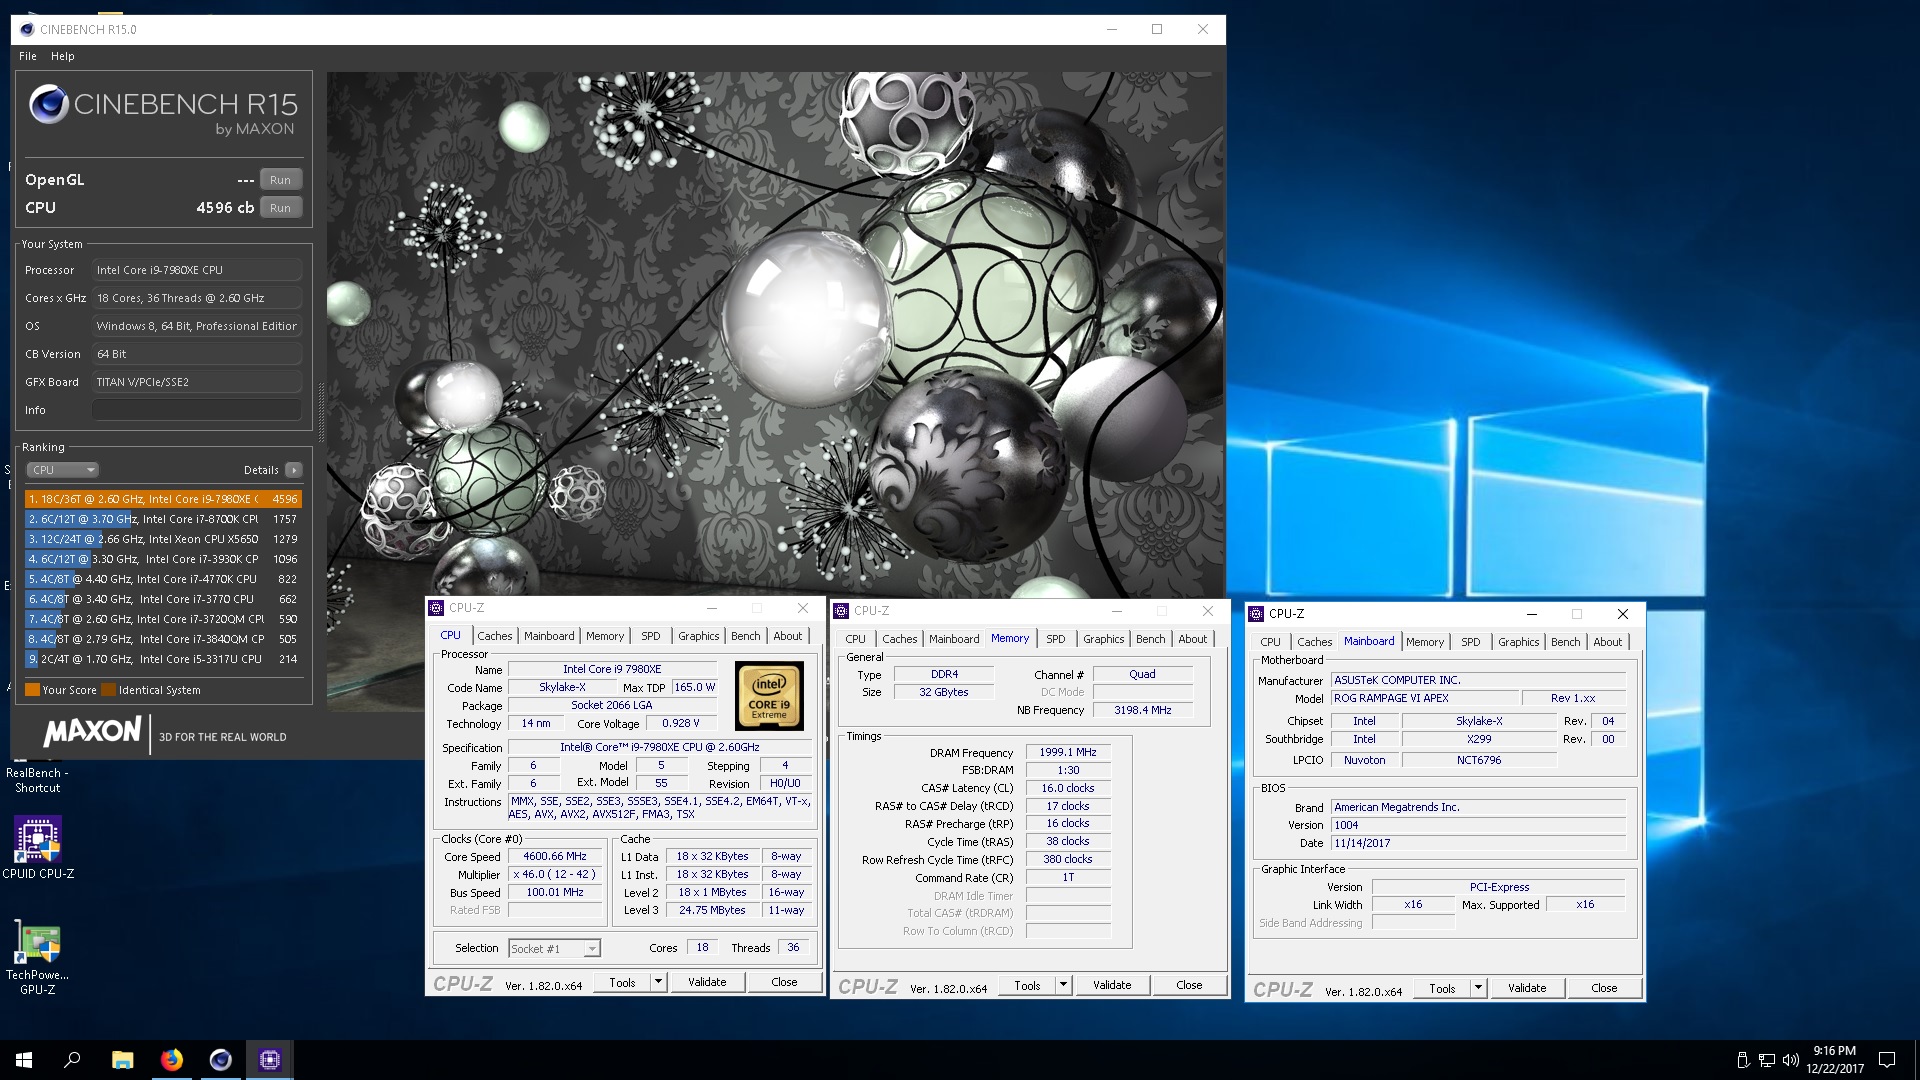1920x1080 pixels.
Task: Click the NB Frequency 3198.4 MHz value
Action: click(x=1142, y=711)
